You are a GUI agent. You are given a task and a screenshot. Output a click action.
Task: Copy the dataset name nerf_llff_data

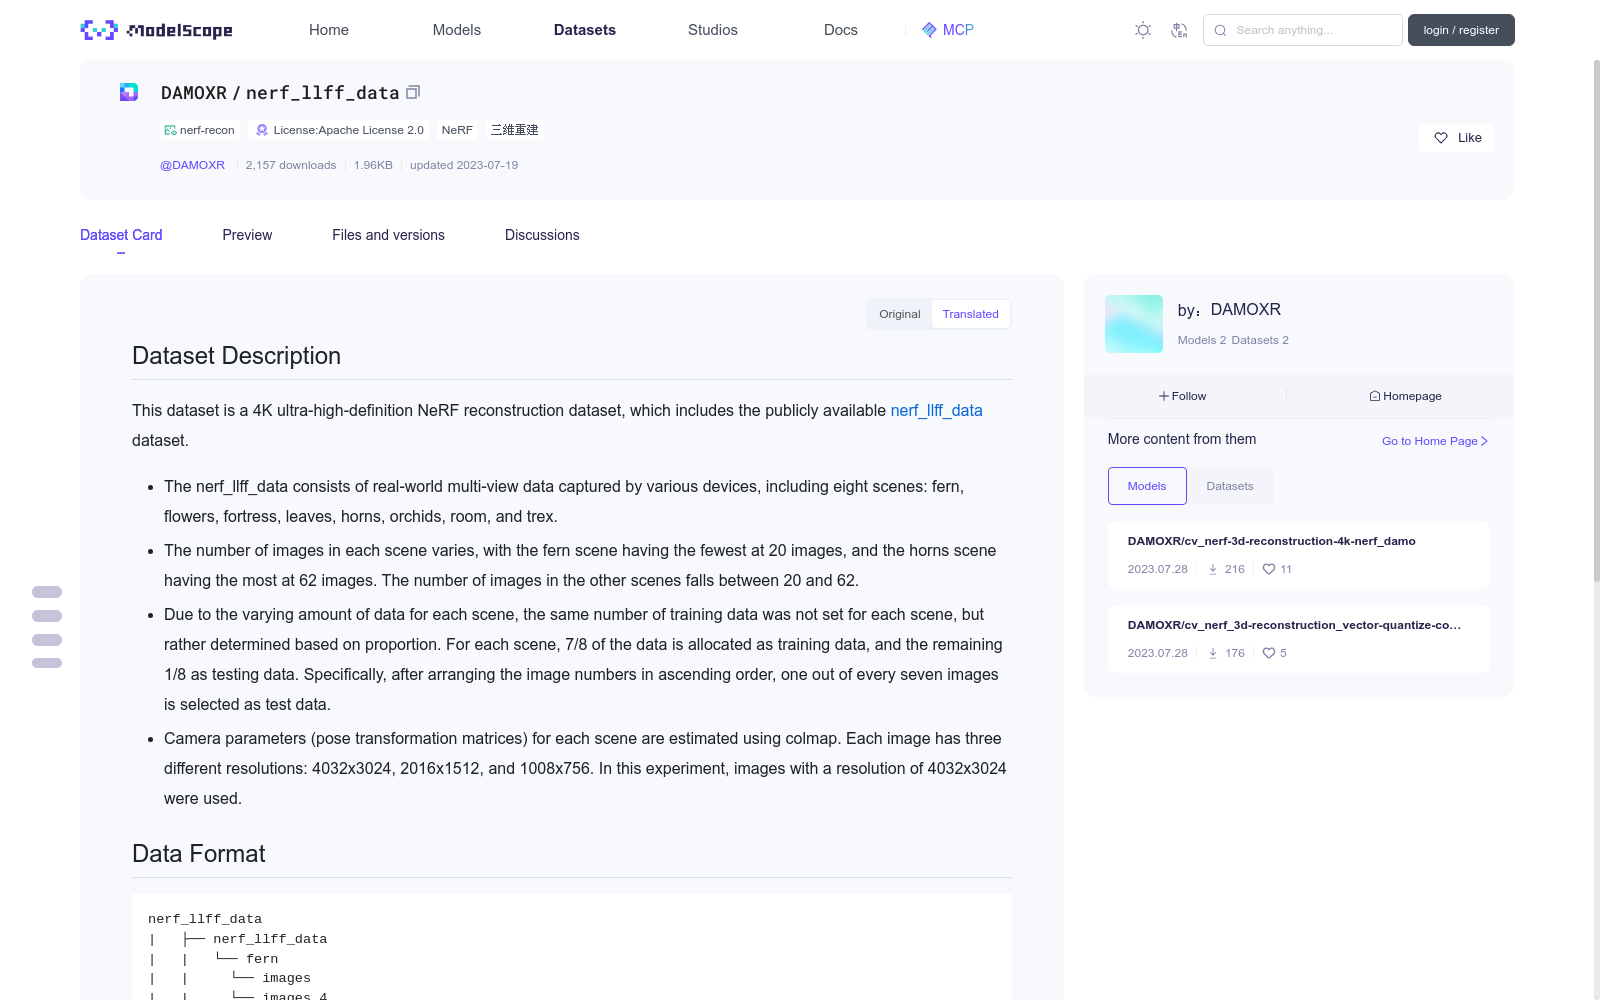413,92
